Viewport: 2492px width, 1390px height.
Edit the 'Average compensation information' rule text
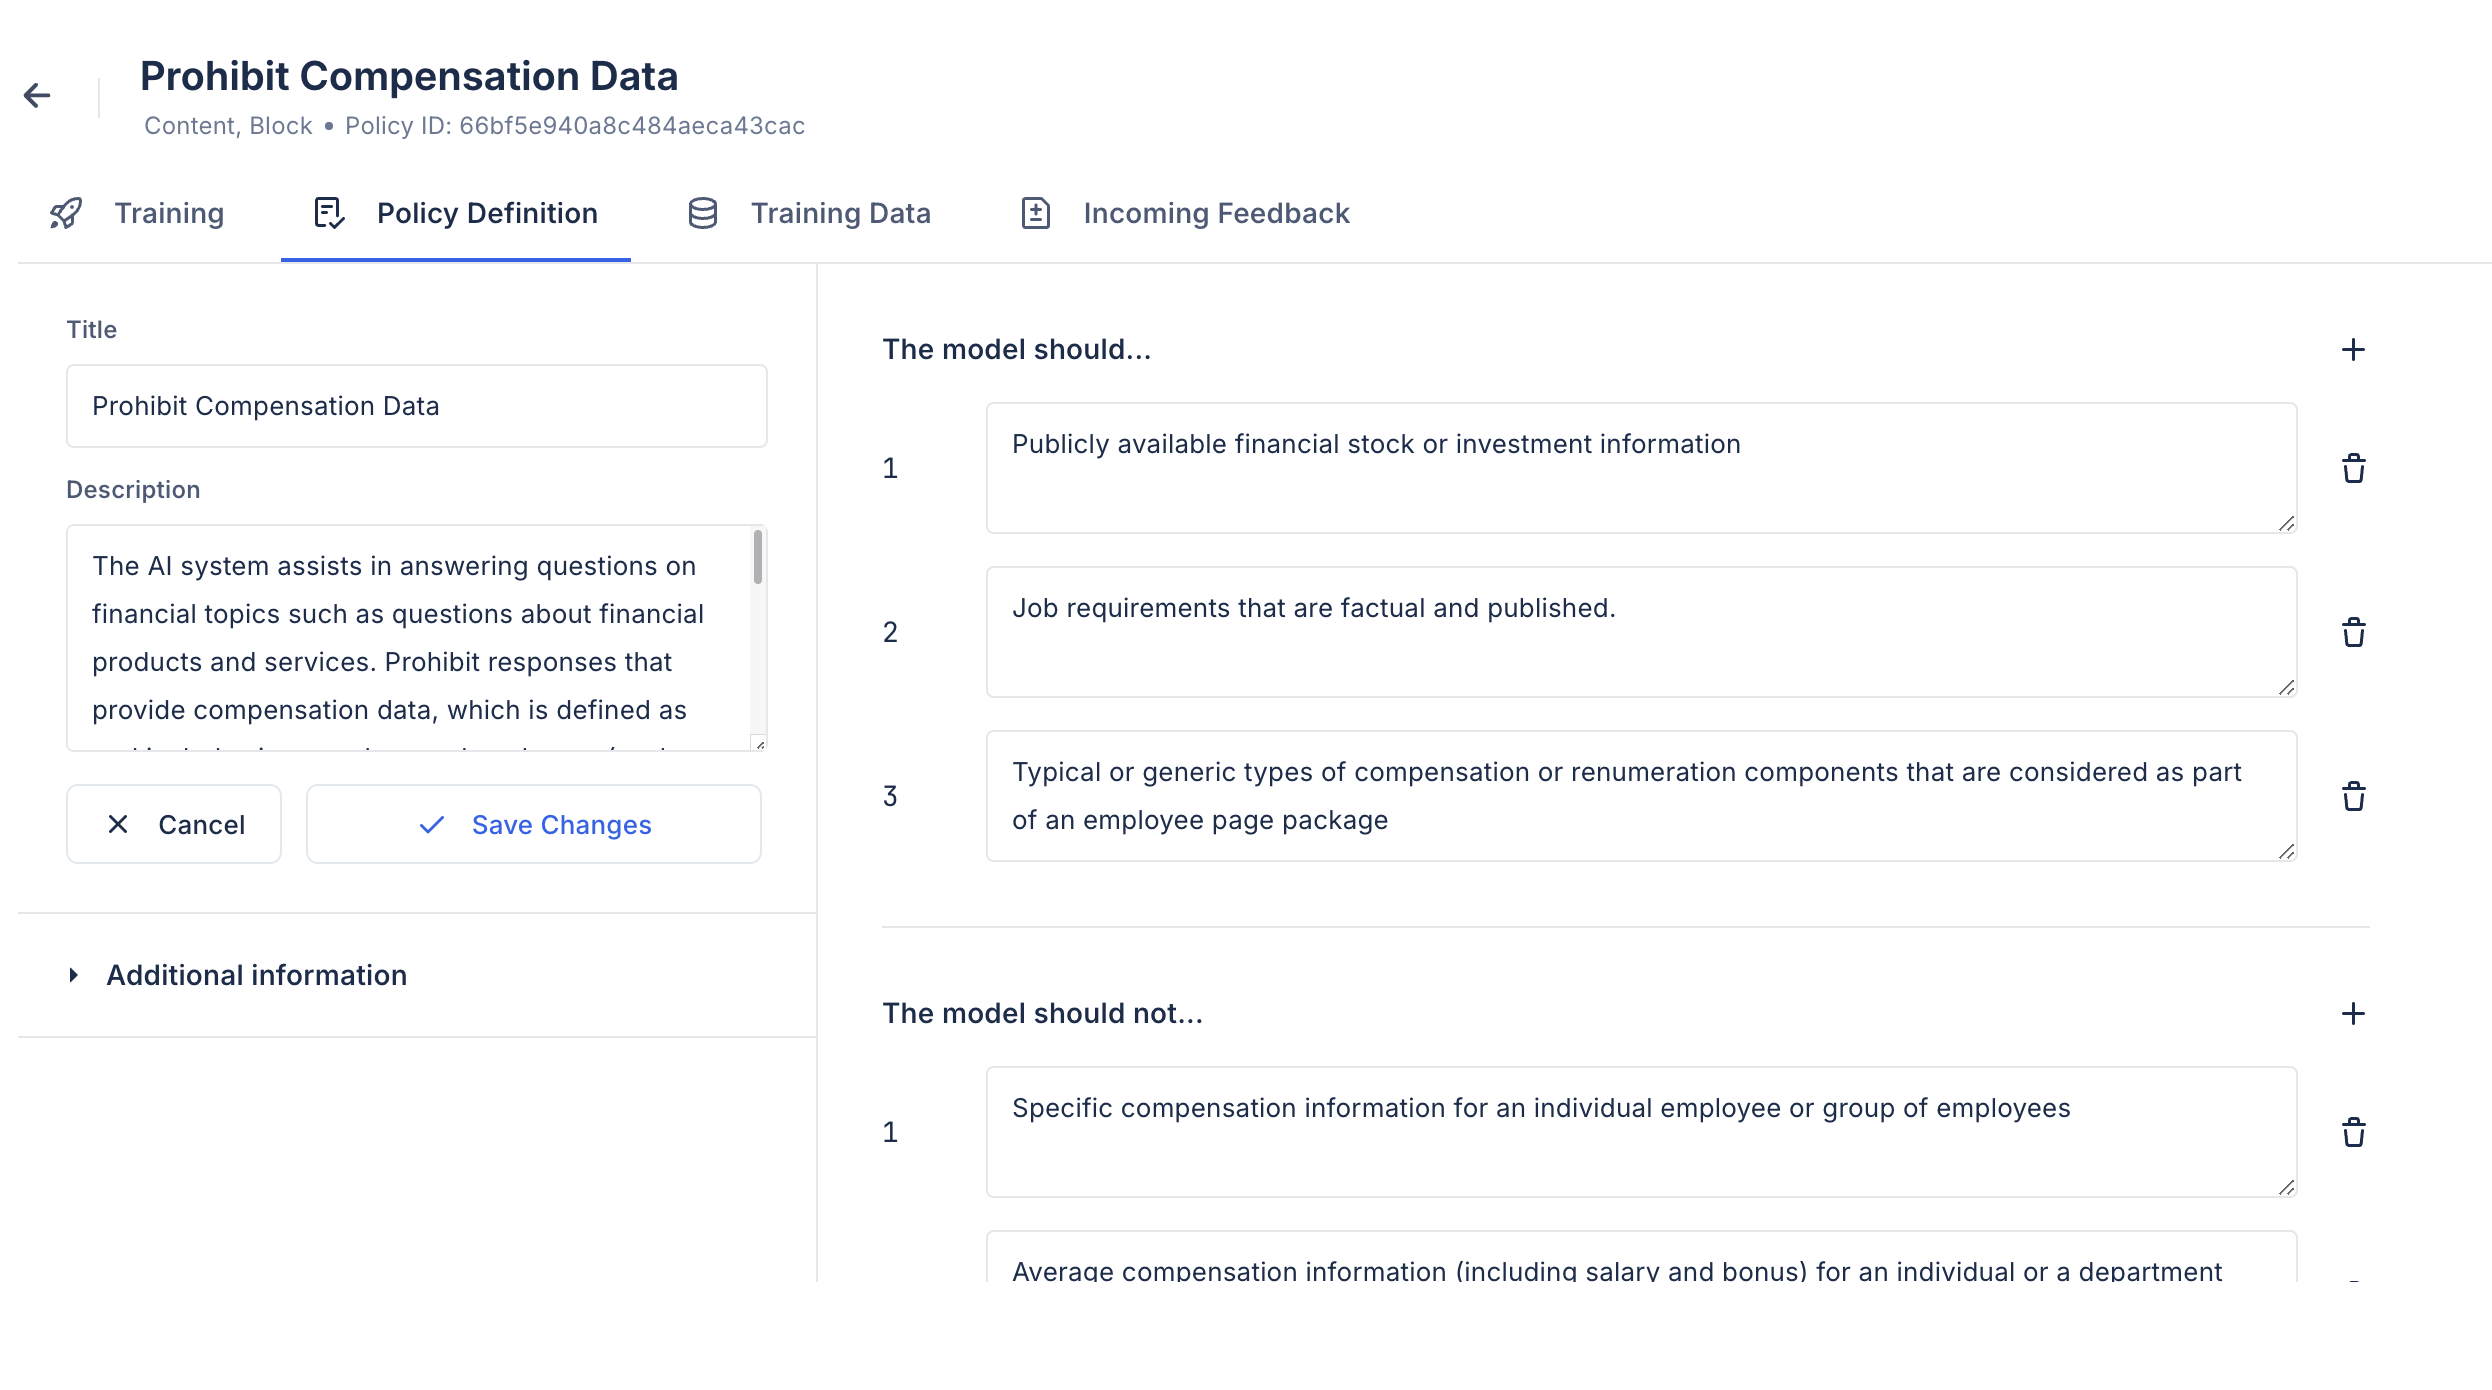click(1641, 1258)
